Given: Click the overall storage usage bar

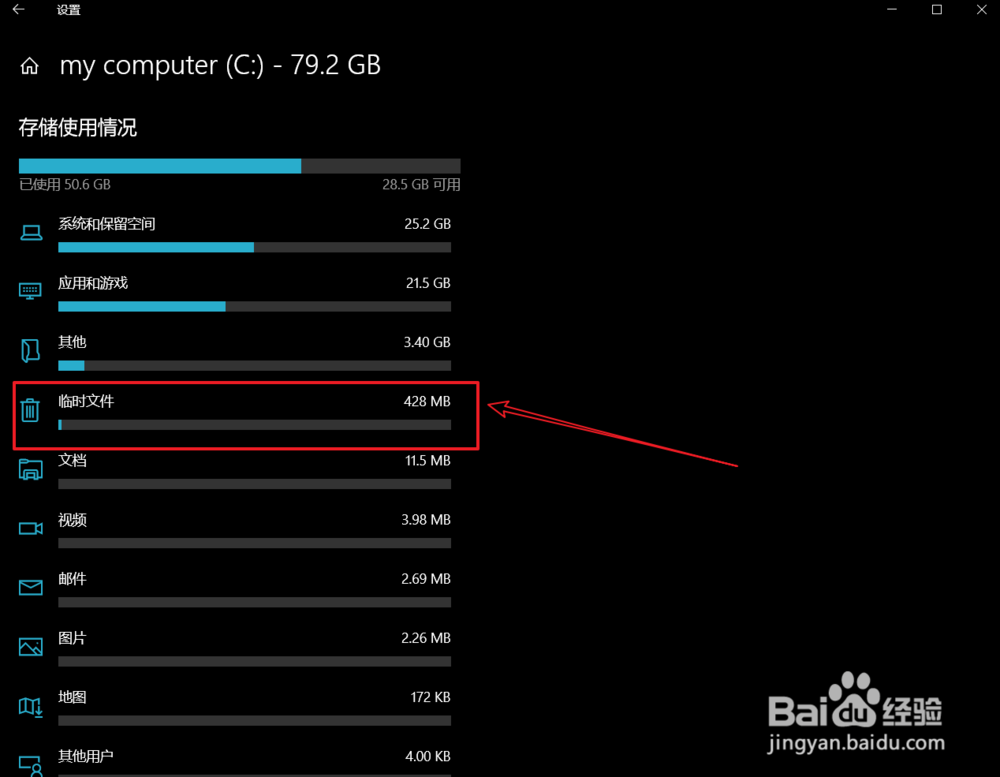Looking at the screenshot, I should coord(239,166).
